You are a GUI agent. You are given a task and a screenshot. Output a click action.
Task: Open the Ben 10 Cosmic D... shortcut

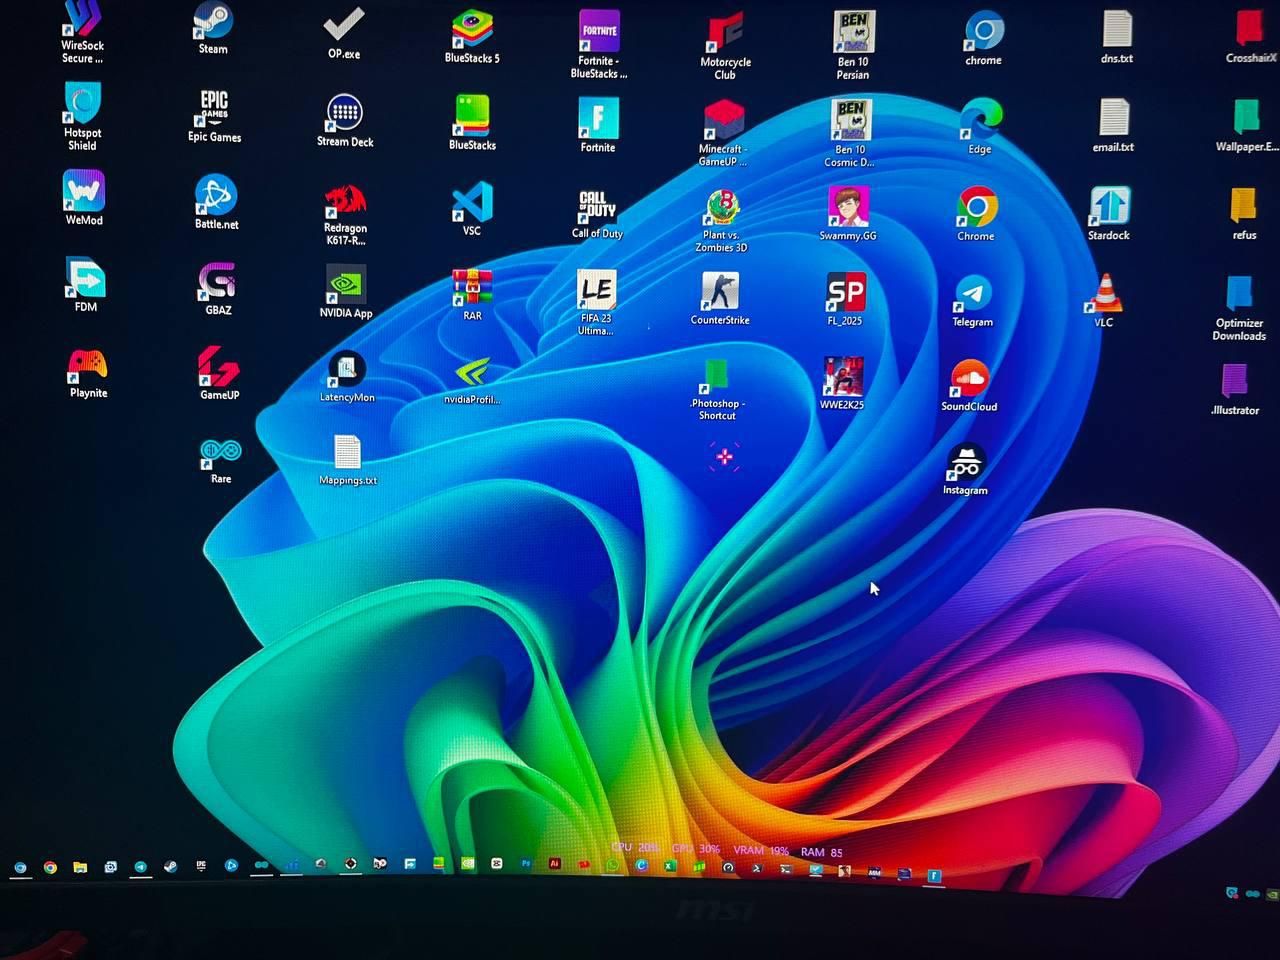[x=850, y=133]
